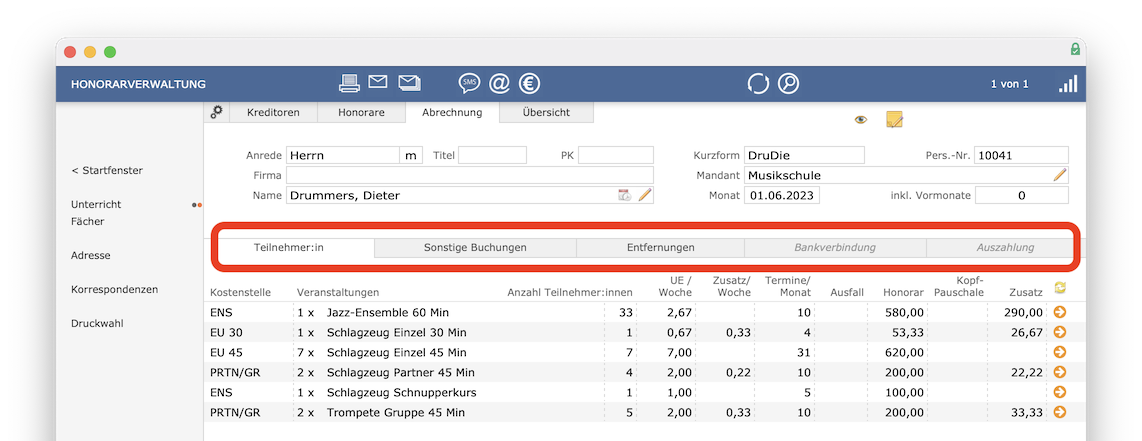Image resolution: width=1142 pixels, height=441 pixels.
Task: Open the gear settings icon beside Kreditoren
Action: tap(216, 111)
